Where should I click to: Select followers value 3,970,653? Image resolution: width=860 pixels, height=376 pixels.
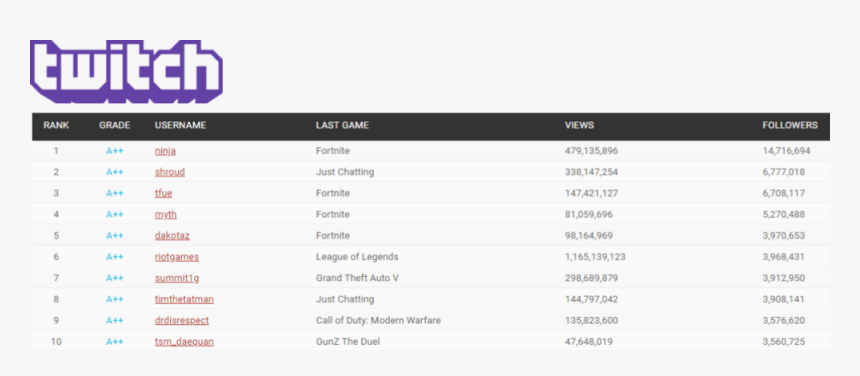tap(784, 236)
